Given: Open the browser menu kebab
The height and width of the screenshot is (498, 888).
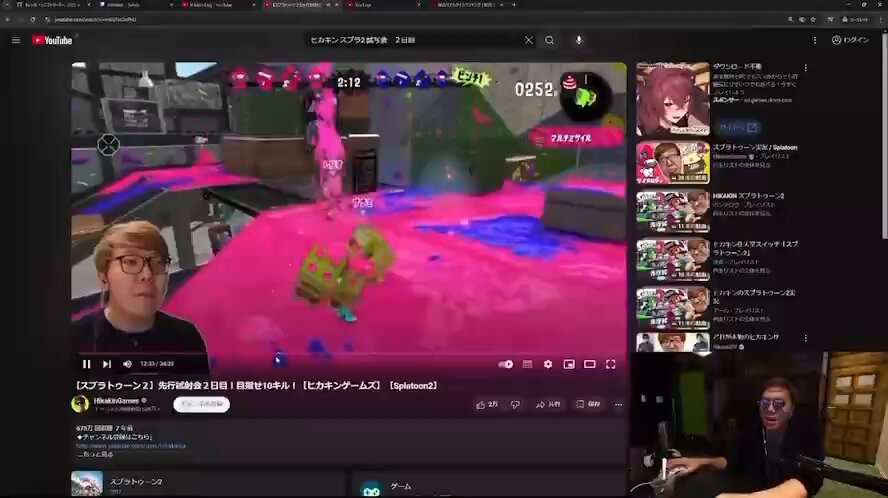Looking at the screenshot, I should (881, 19).
